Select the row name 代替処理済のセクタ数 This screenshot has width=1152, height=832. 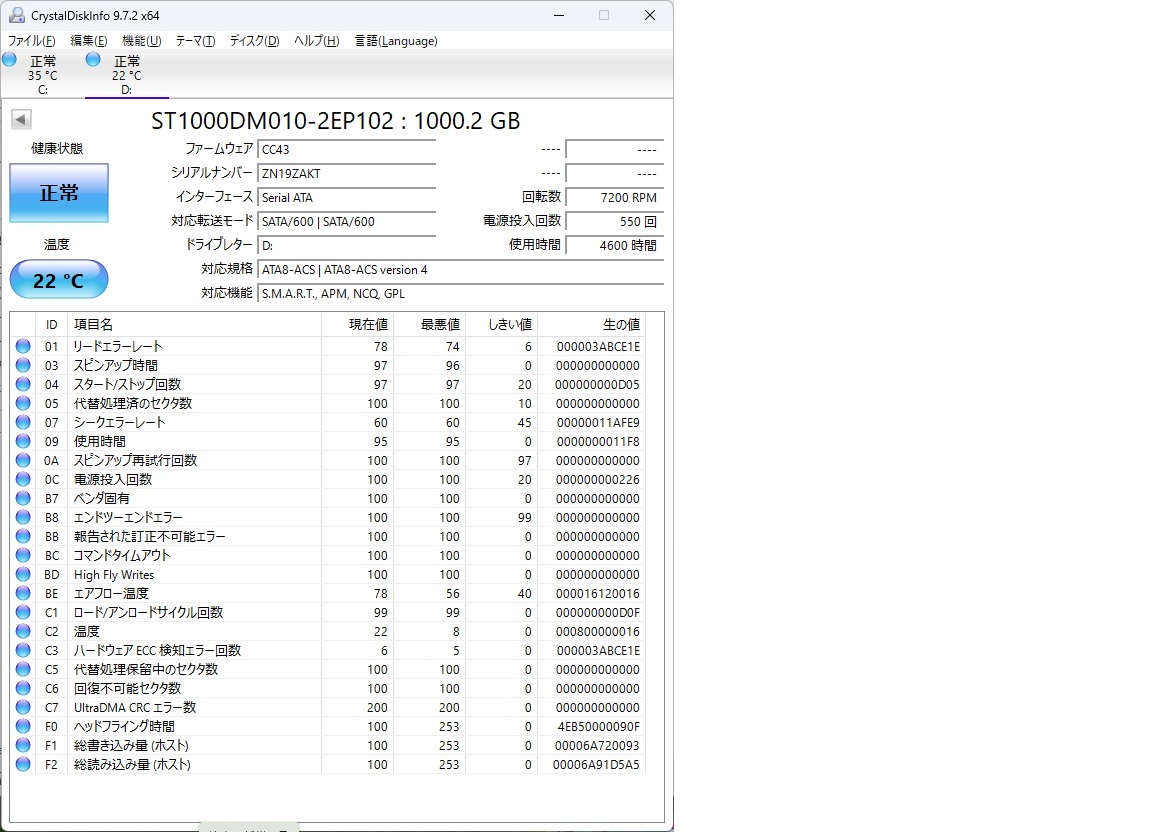(x=133, y=404)
